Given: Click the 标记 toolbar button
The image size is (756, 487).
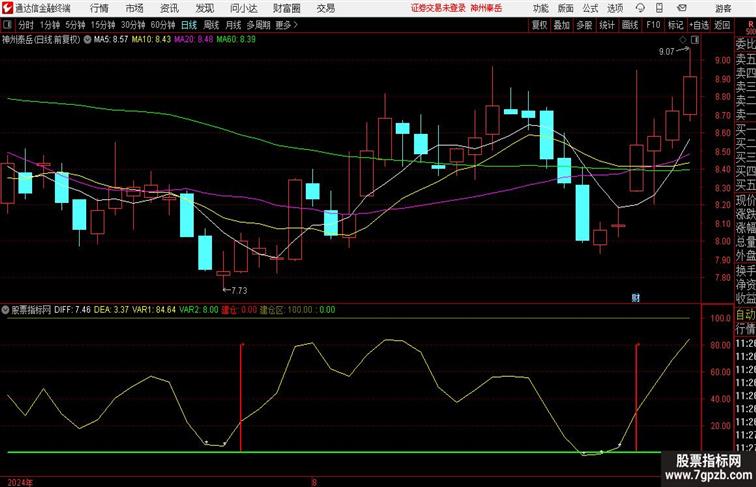Looking at the screenshot, I should pos(675,25).
